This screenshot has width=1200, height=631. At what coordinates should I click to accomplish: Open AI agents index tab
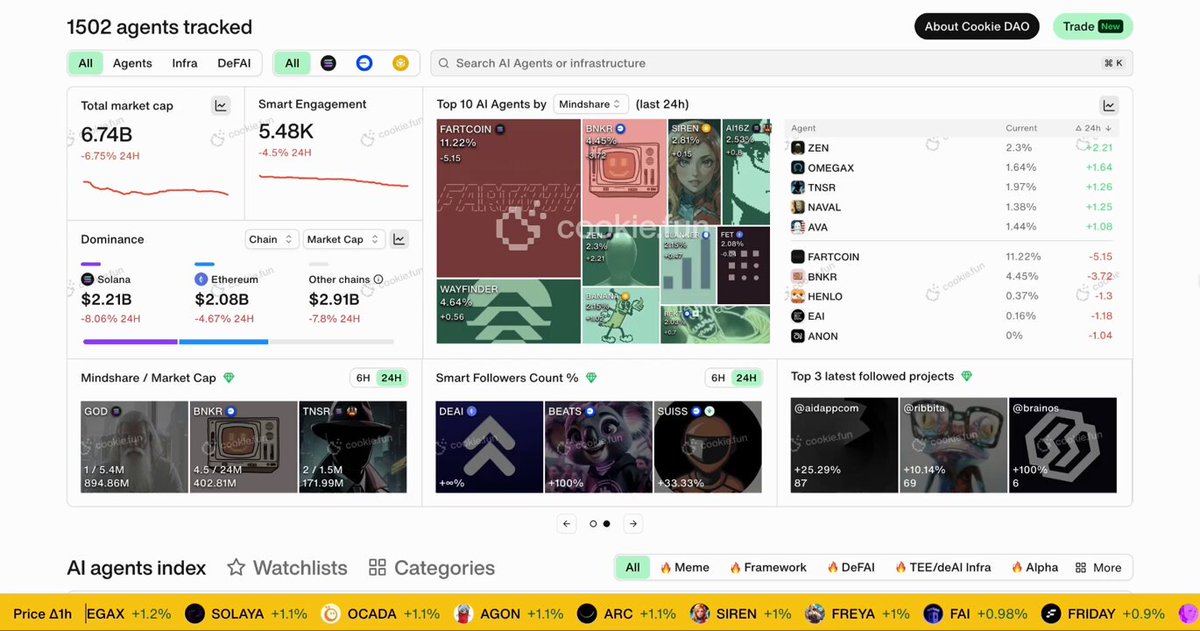click(x=136, y=568)
